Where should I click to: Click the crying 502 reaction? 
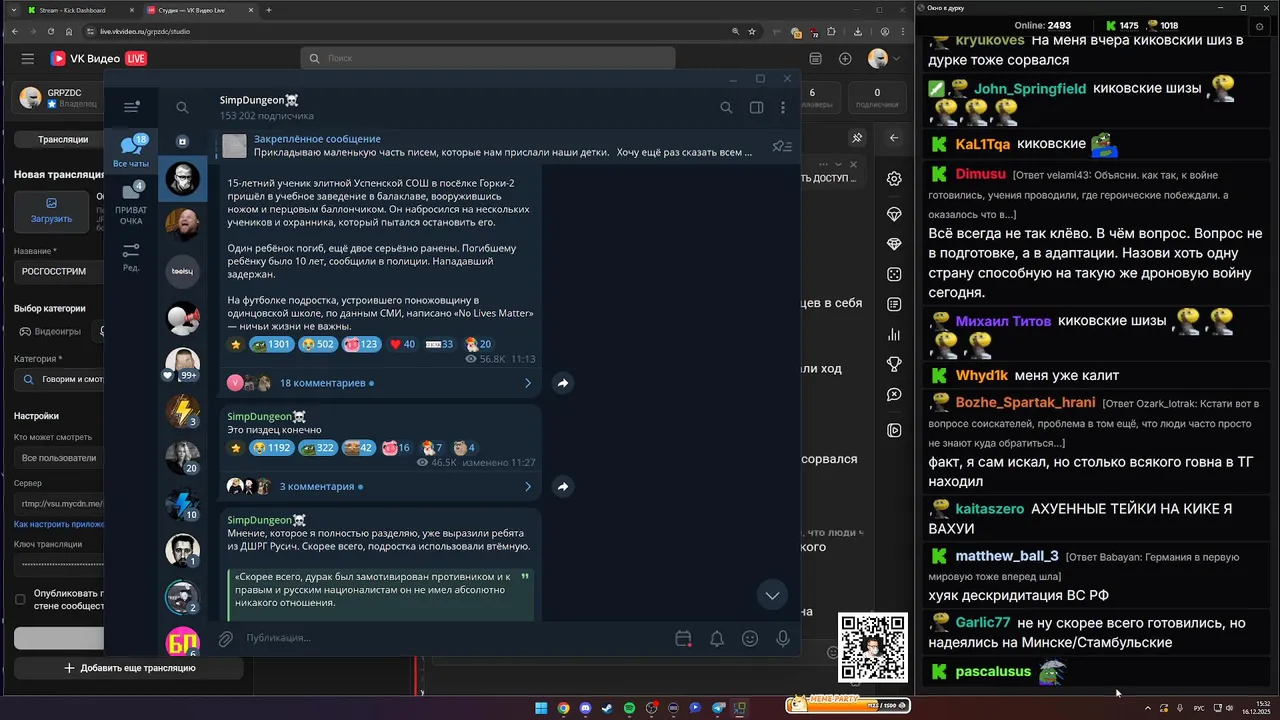point(319,344)
